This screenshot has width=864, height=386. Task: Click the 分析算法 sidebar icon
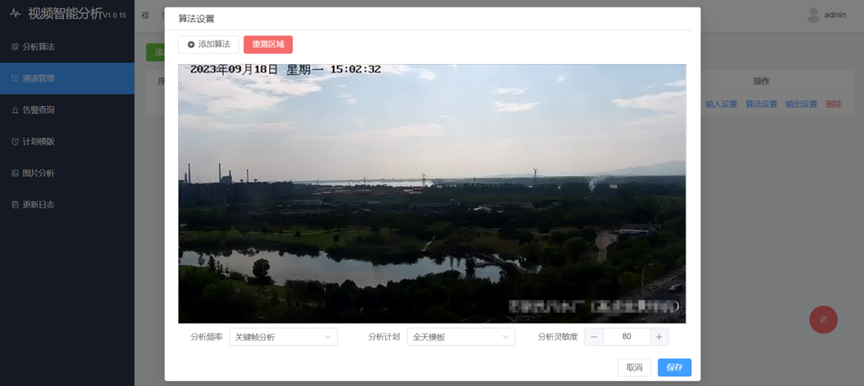[15, 47]
